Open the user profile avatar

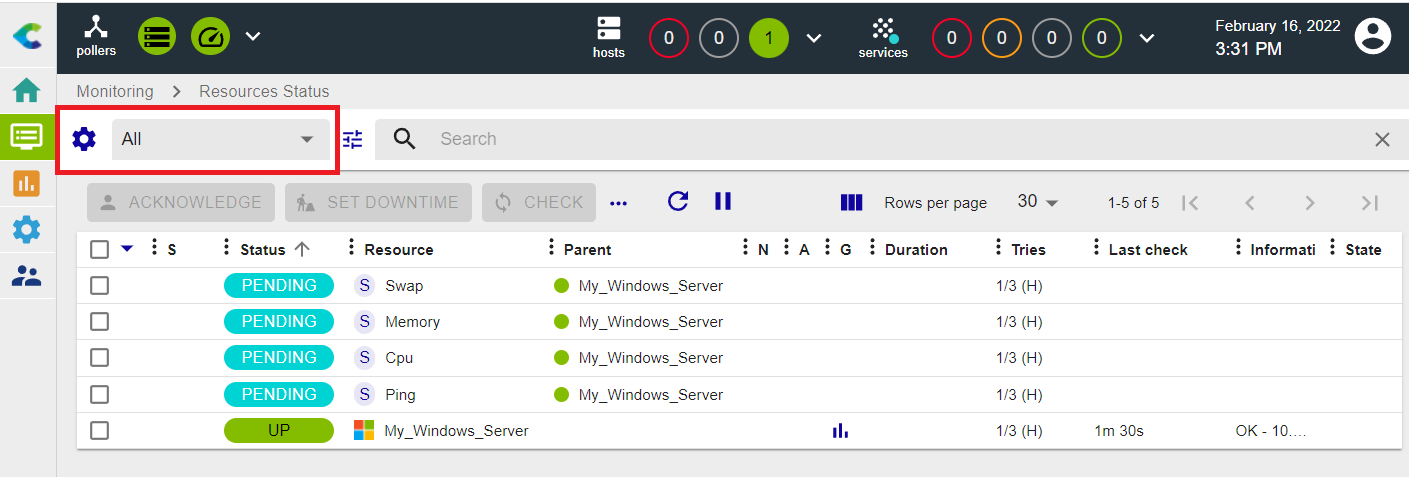[1372, 36]
